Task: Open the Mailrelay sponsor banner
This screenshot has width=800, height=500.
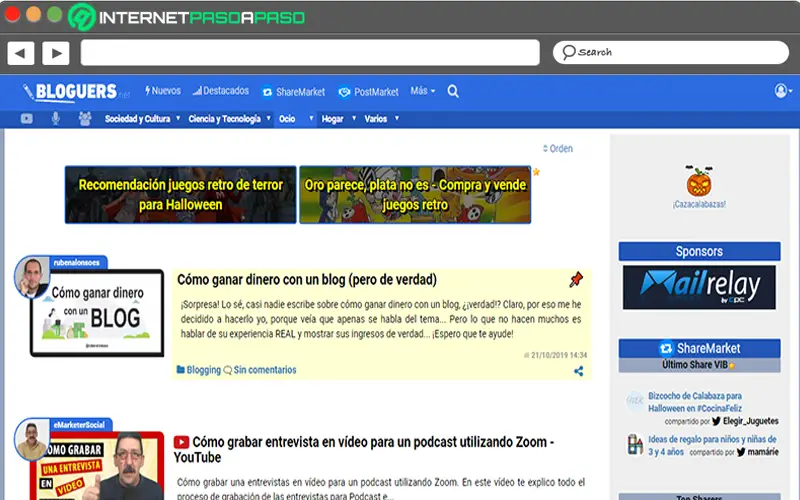Action: pyautogui.click(x=699, y=287)
